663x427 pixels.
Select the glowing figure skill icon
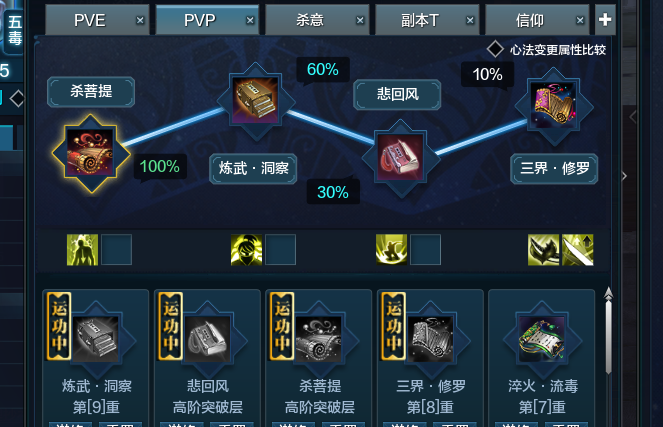tap(82, 250)
